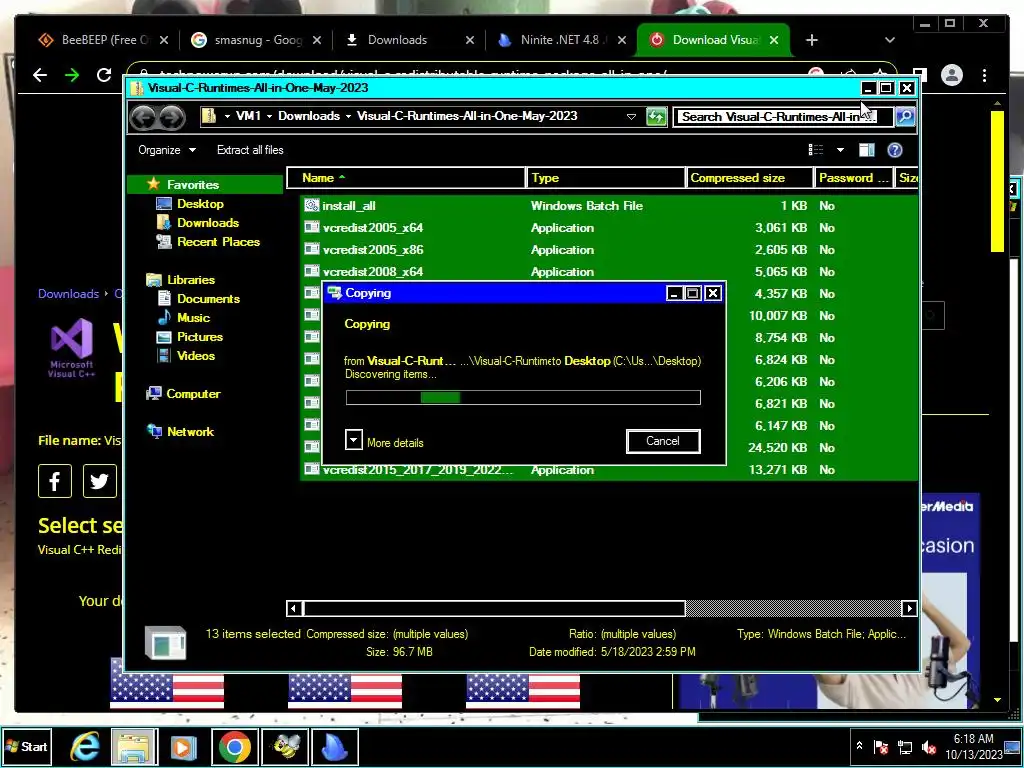1024x768 pixels.
Task: Click Downloads breadcrumb link on webpage
Action: click(68, 294)
